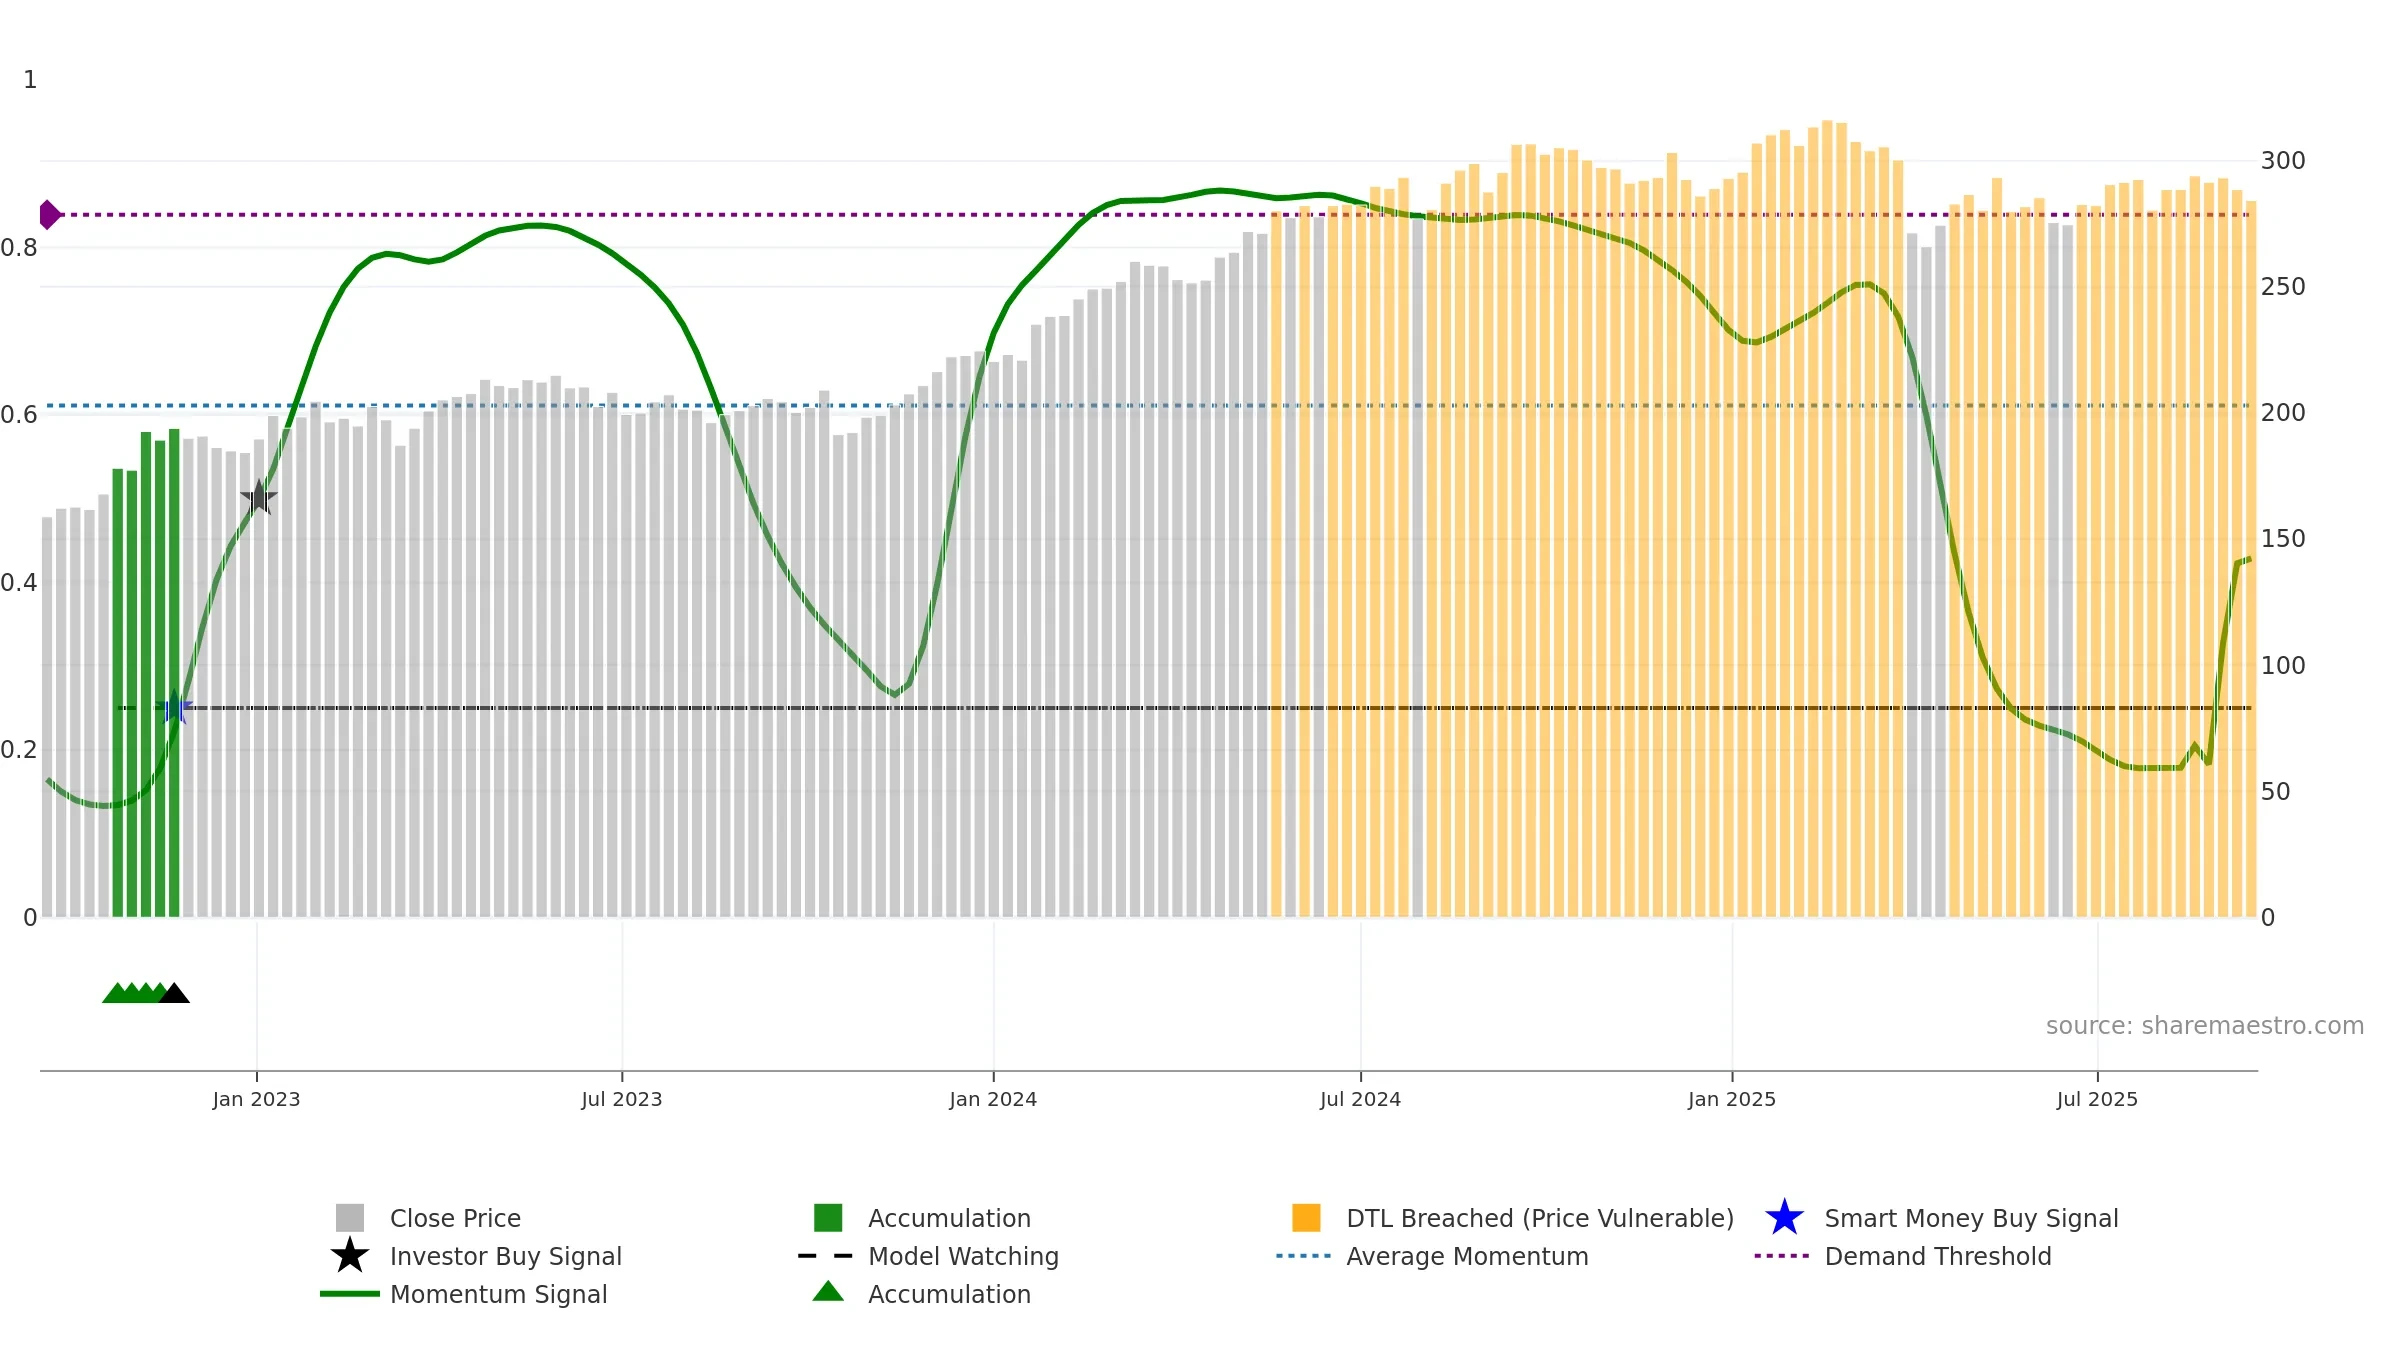Viewport: 2400px width, 1350px height.
Task: Click green triangle Accumulation legend icon
Action: click(828, 1292)
